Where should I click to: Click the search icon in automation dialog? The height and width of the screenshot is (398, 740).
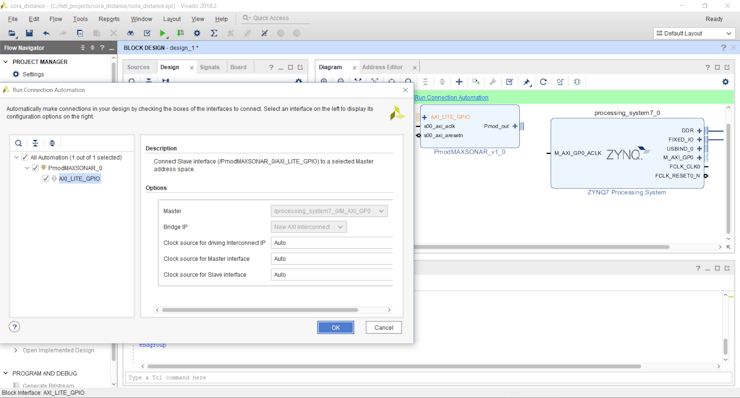(x=18, y=143)
